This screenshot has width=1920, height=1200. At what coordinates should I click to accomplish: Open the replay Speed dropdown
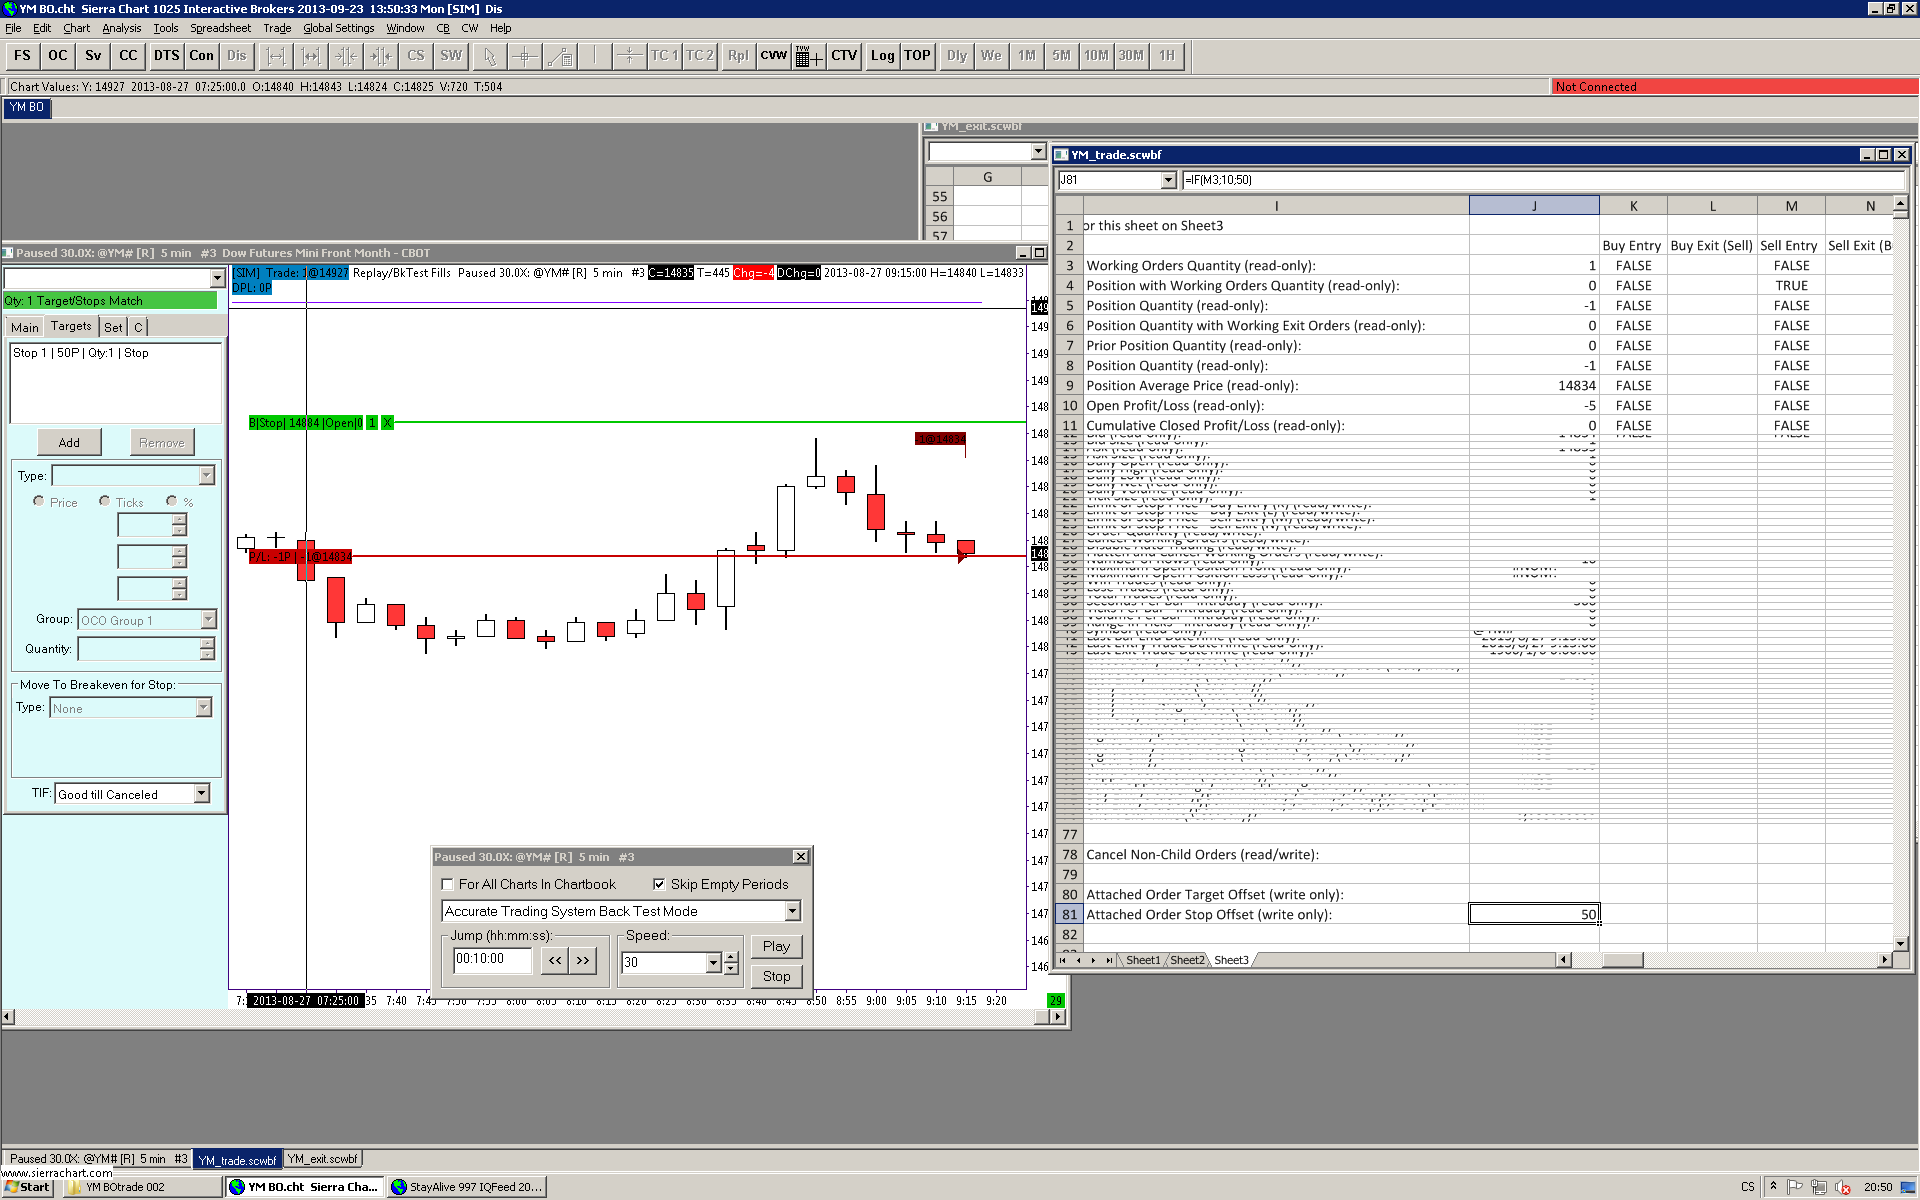pos(713,962)
